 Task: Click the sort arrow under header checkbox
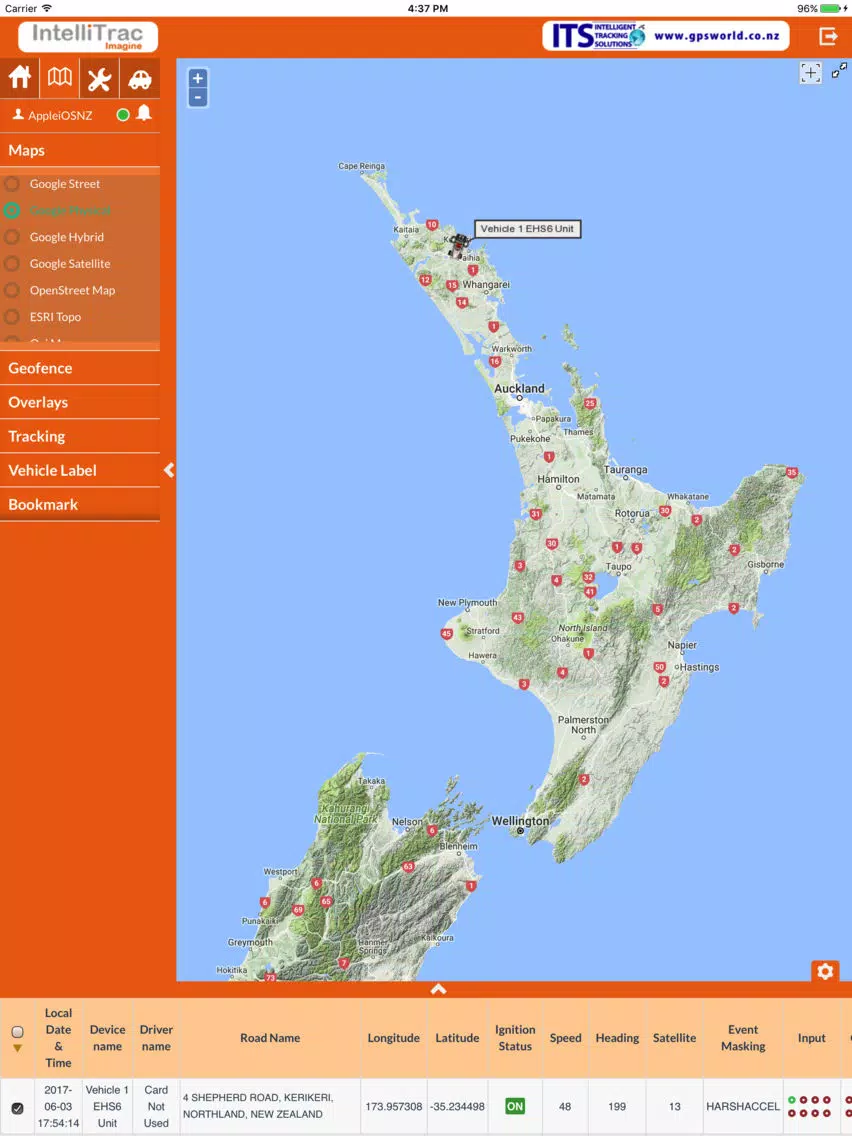pyautogui.click(x=17, y=1048)
